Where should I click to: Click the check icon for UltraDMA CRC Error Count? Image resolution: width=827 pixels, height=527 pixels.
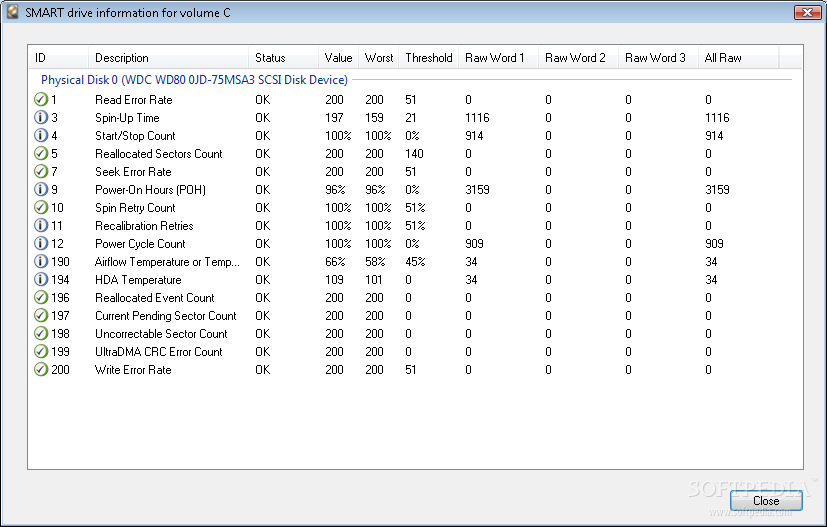click(x=41, y=351)
